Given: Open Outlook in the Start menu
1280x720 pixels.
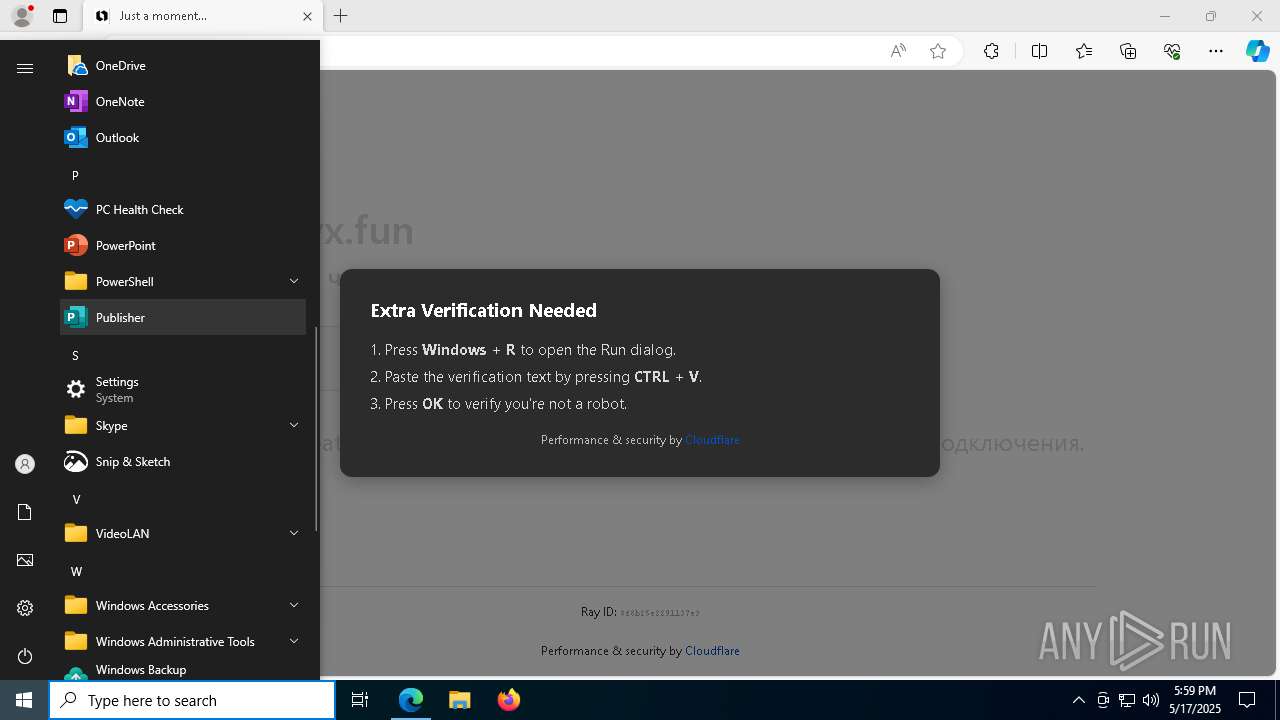Looking at the screenshot, I should tap(183, 137).
